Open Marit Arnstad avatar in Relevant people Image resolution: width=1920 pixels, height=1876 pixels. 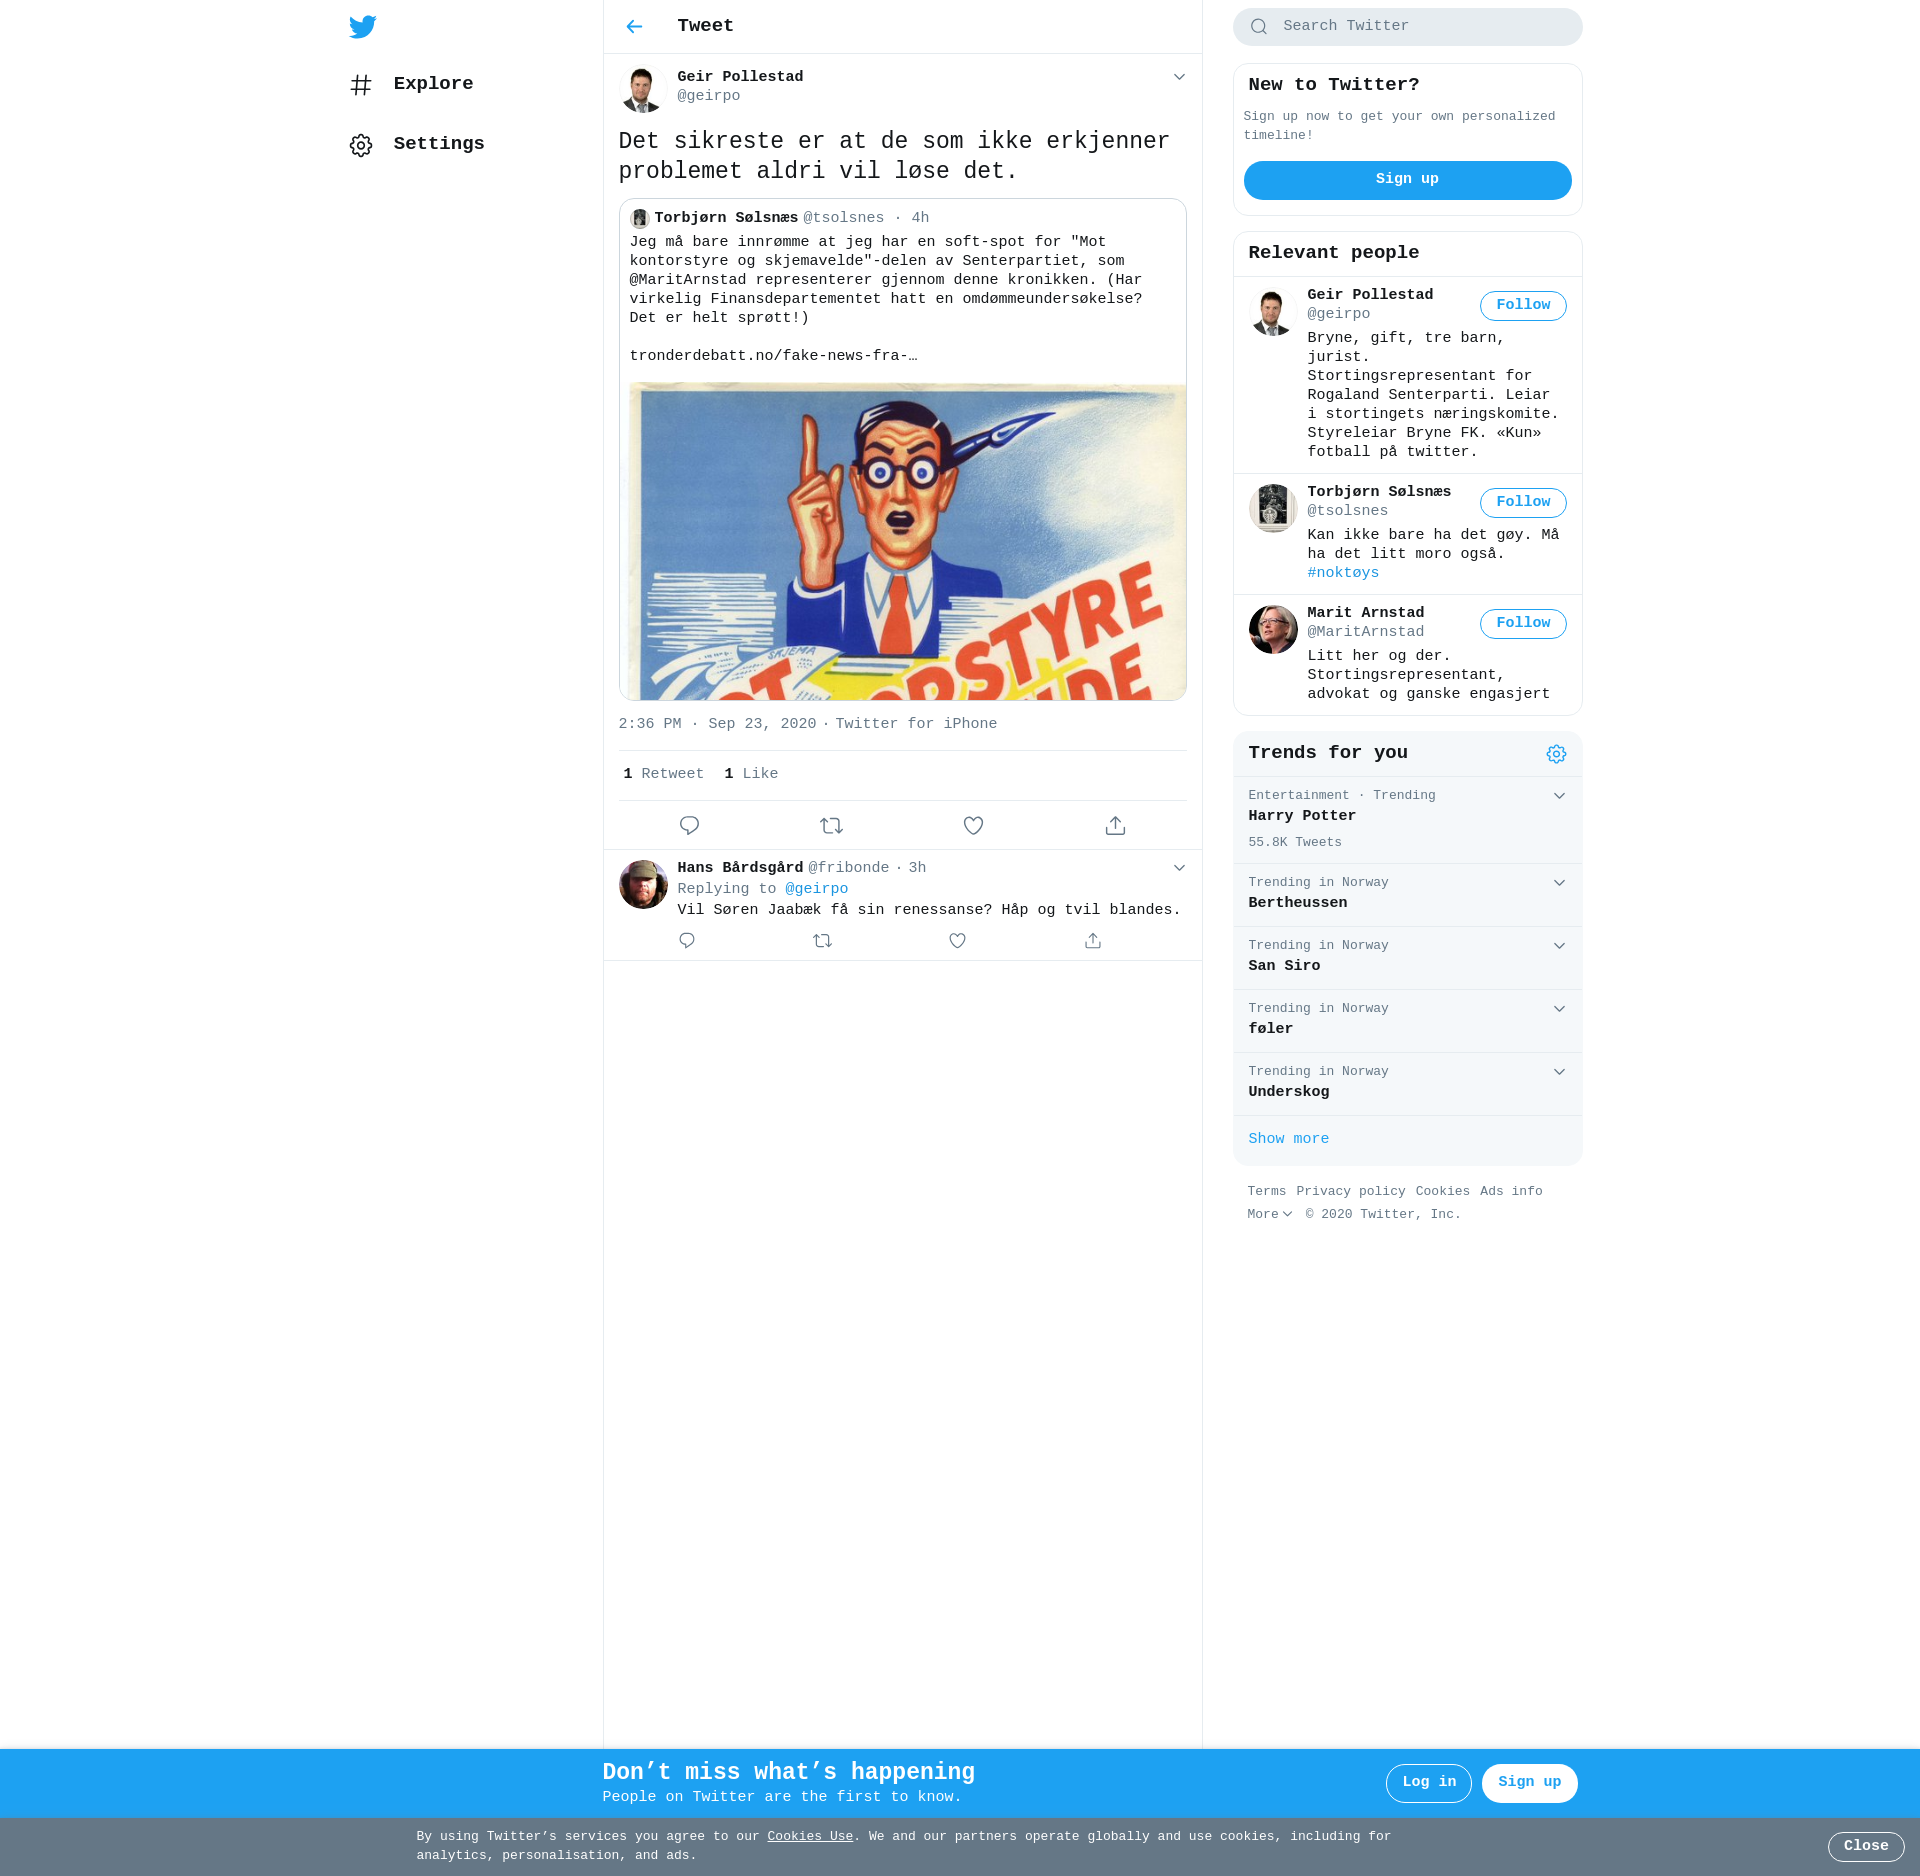[1273, 629]
